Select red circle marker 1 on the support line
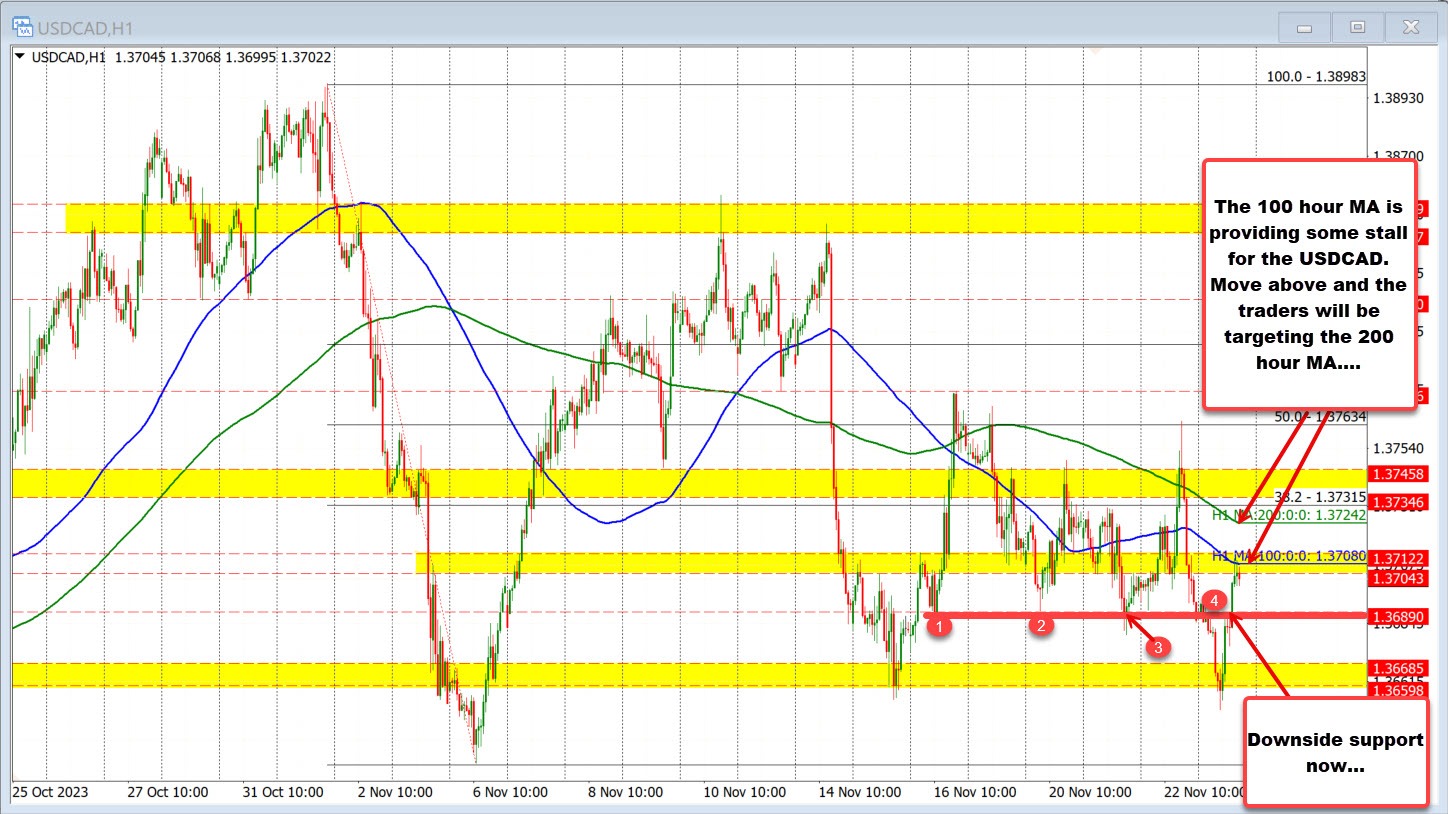This screenshot has width=1448, height=814. 939,626
